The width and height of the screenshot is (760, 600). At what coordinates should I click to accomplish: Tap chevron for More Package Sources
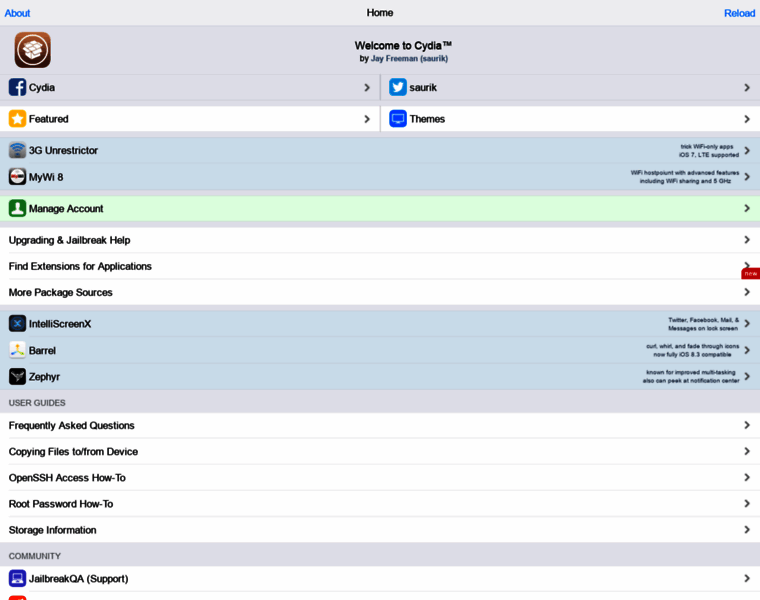(x=747, y=292)
